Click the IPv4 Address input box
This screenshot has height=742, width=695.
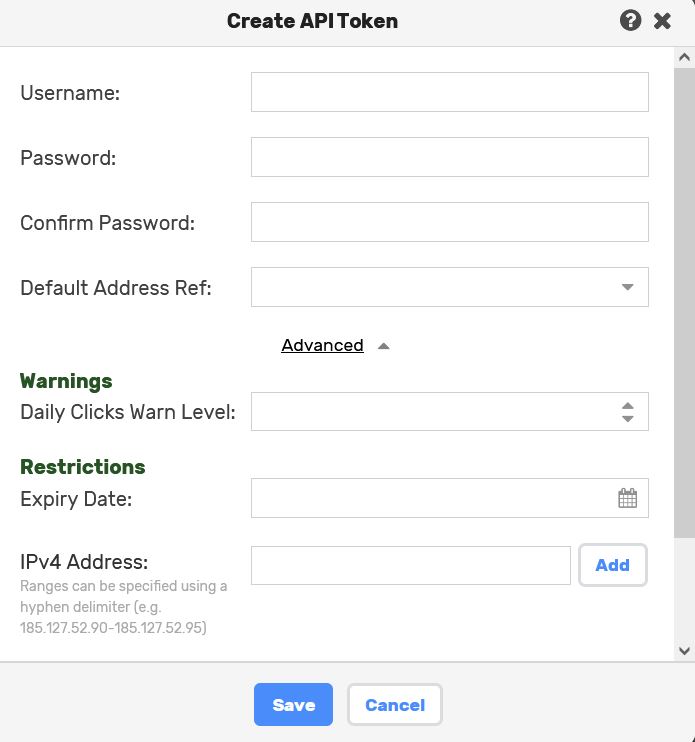pyautogui.click(x=410, y=565)
